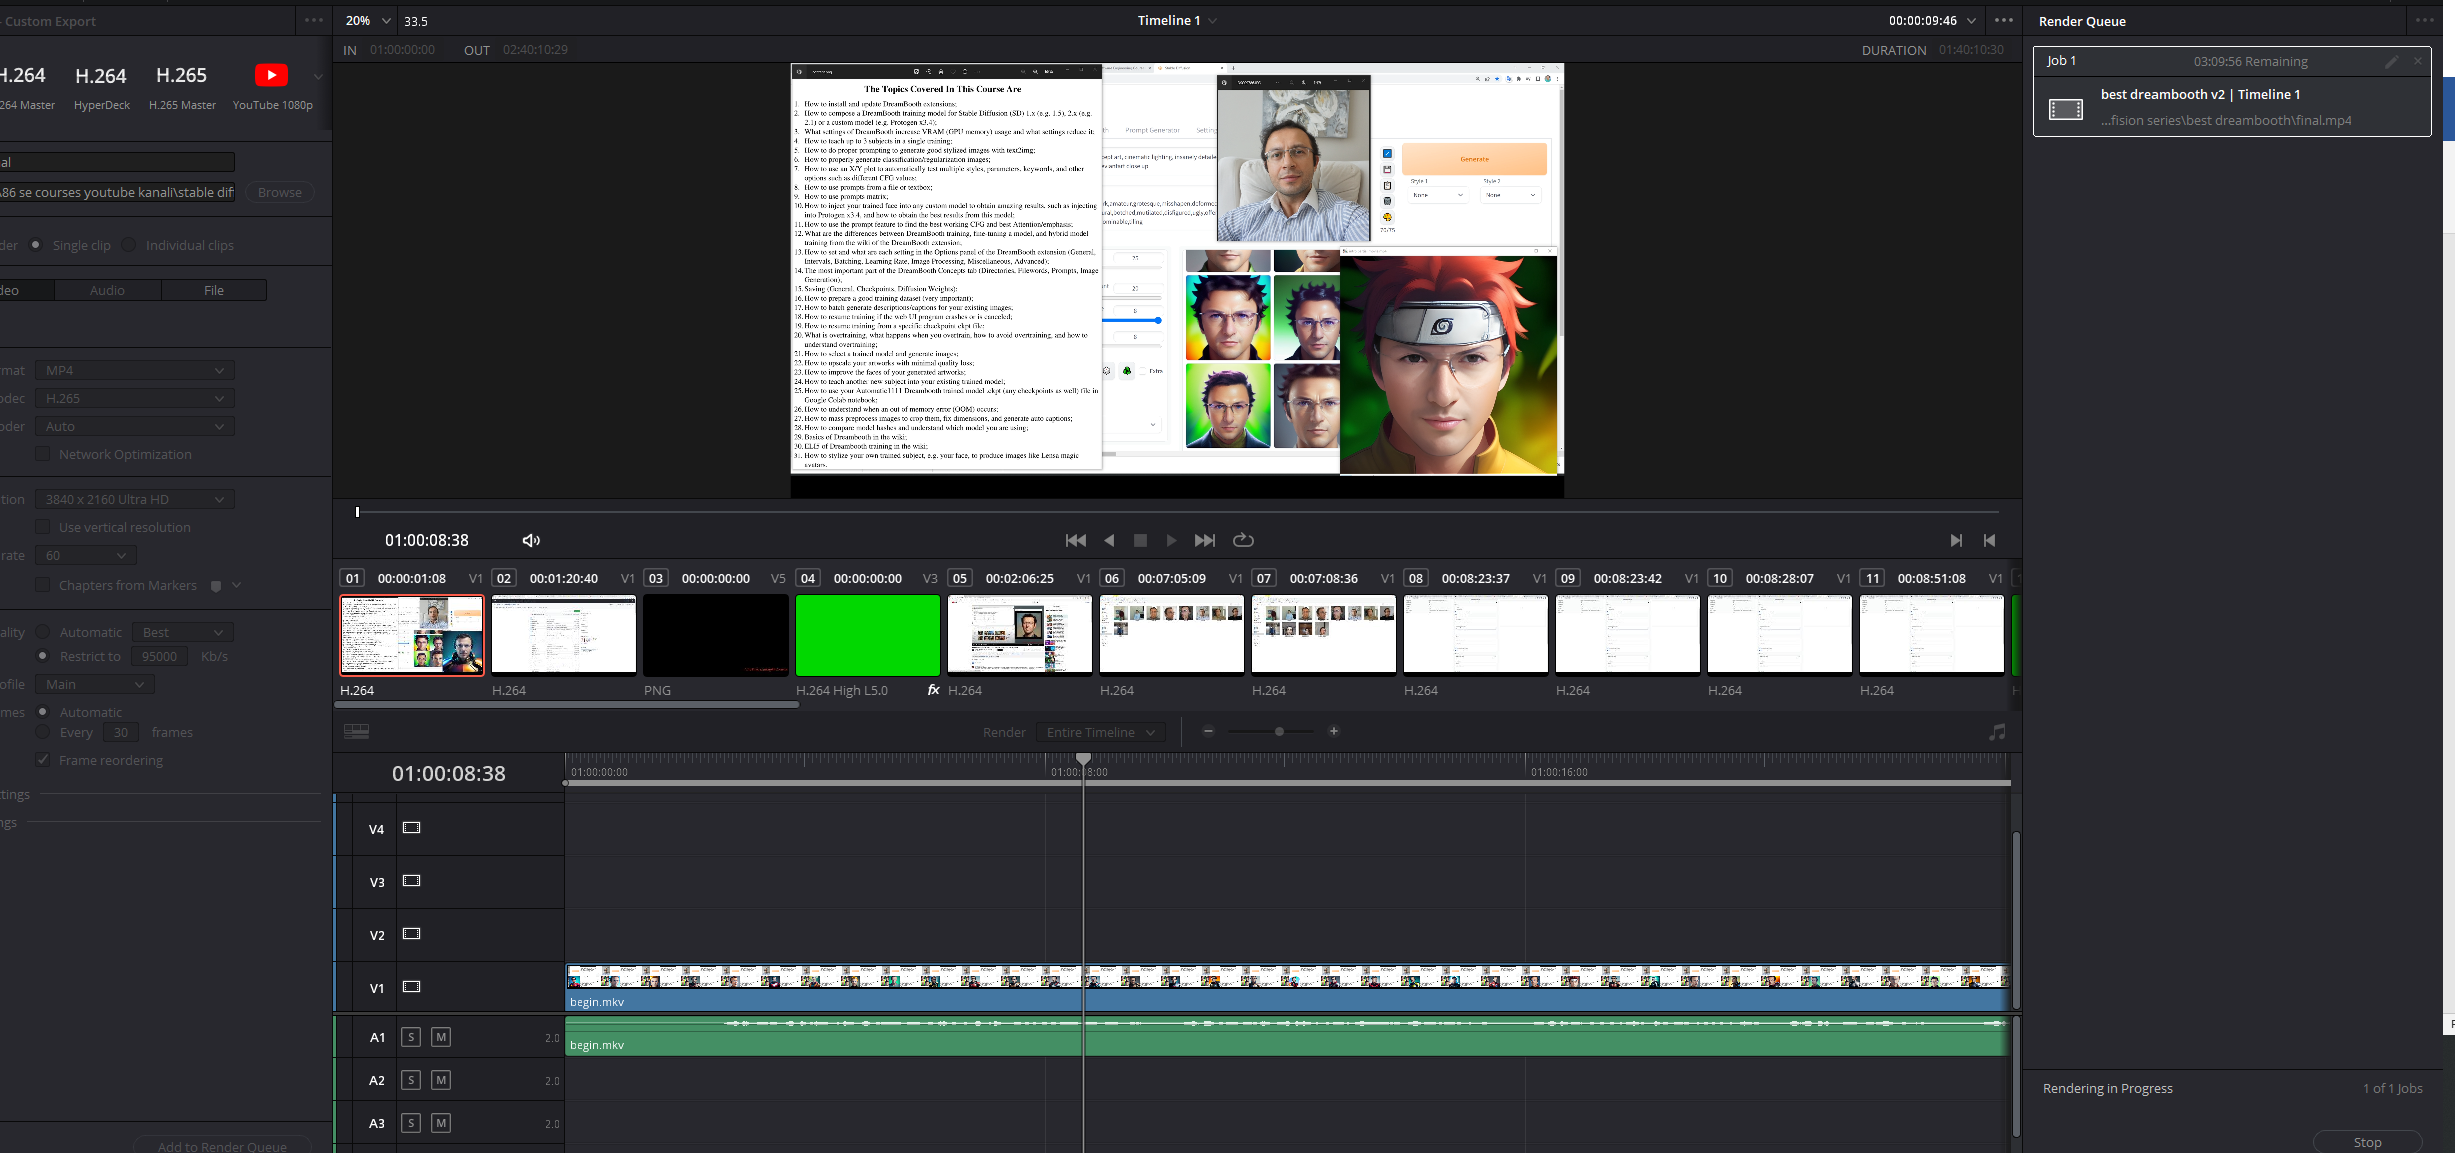Select the Automatic quality radio button
This screenshot has height=1153, width=2455.
[42, 631]
